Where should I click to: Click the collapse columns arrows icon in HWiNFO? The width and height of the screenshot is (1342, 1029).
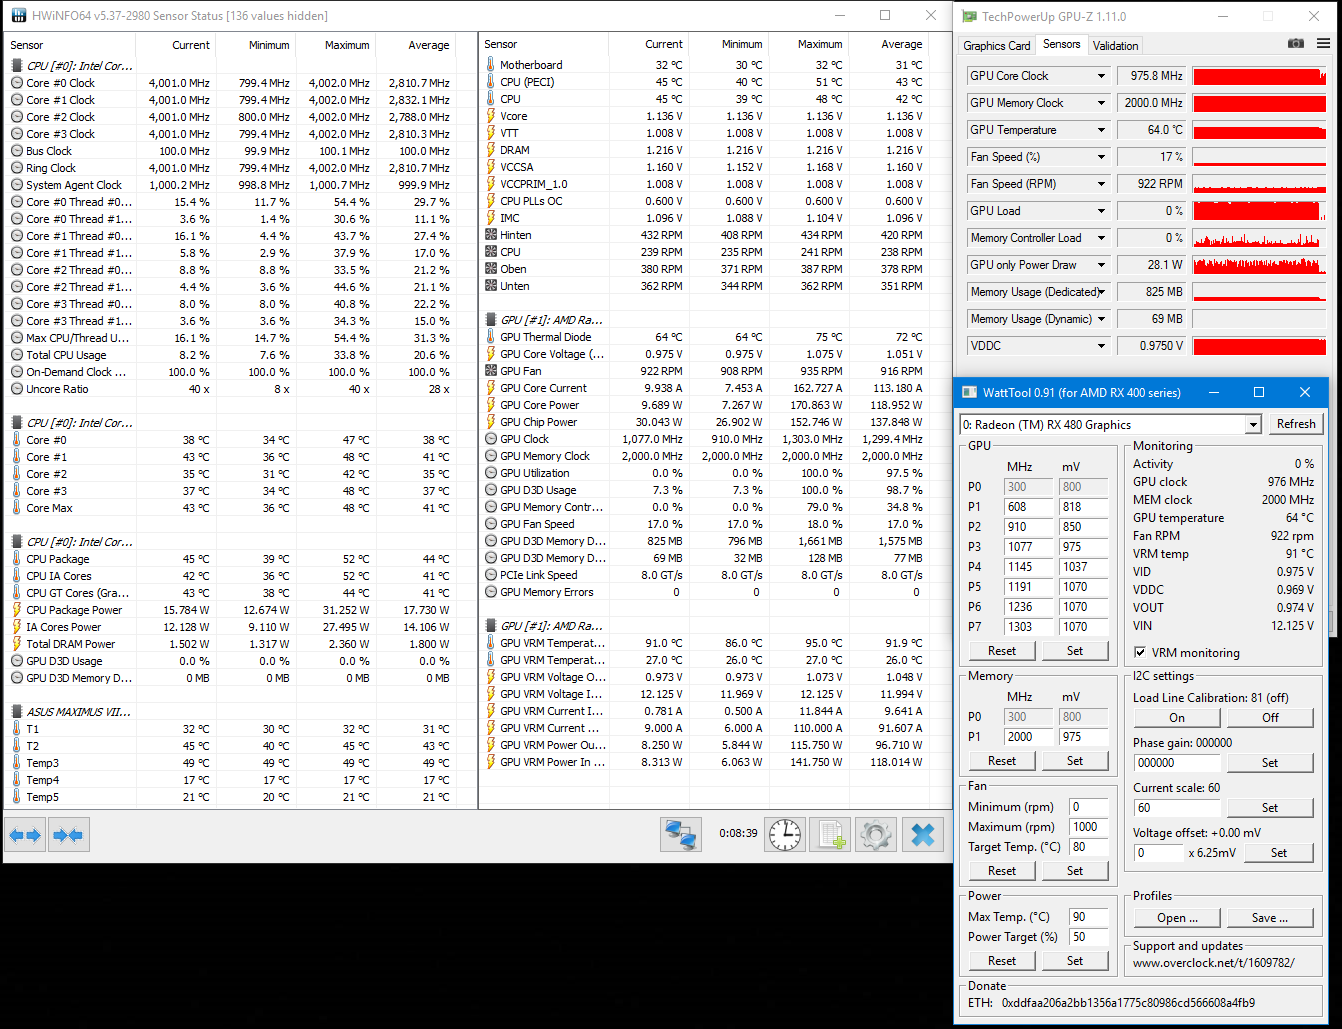[x=68, y=835]
